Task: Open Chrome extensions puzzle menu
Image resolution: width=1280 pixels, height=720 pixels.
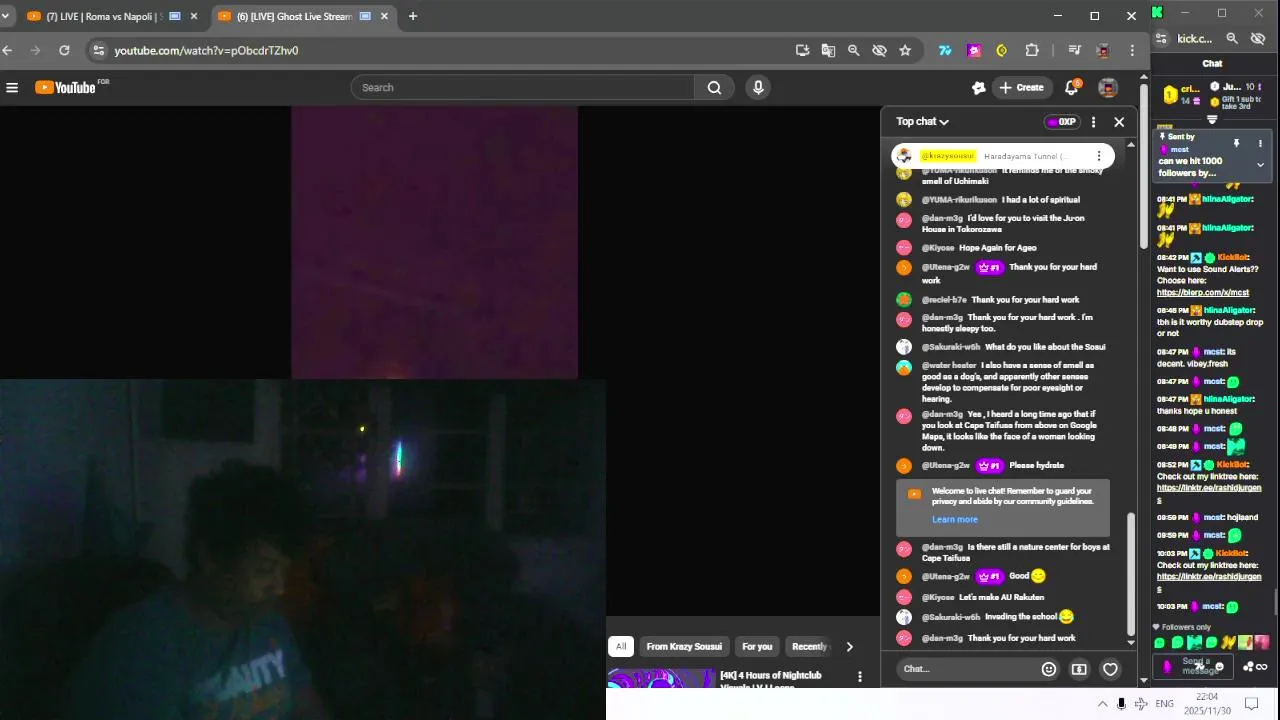Action: pos(1032,50)
